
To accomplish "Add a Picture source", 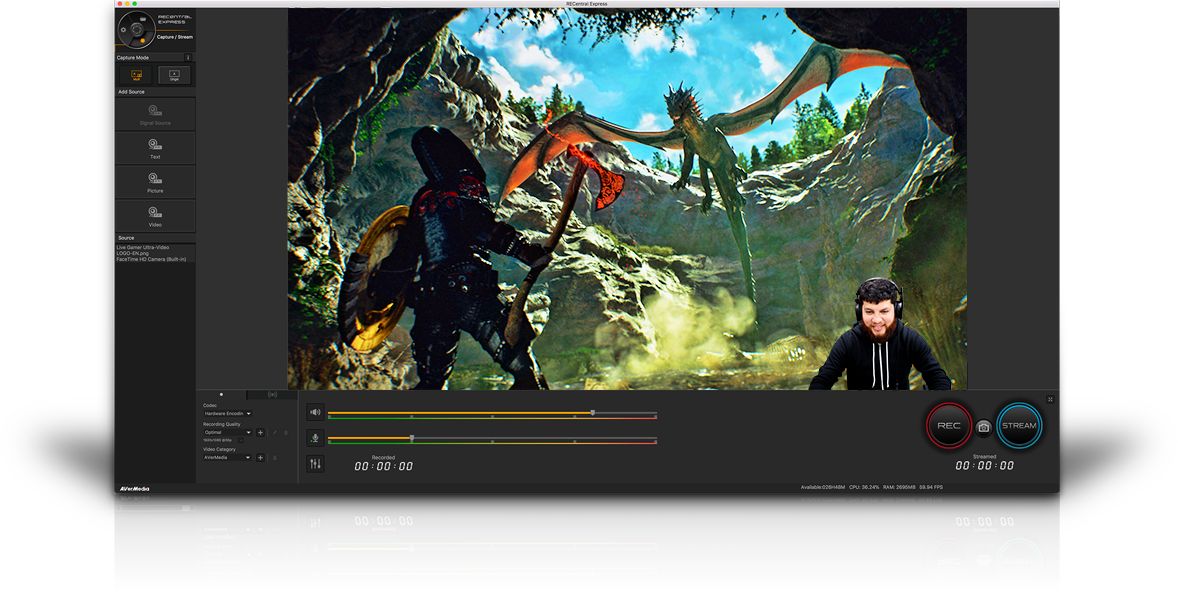I will click(x=155, y=182).
